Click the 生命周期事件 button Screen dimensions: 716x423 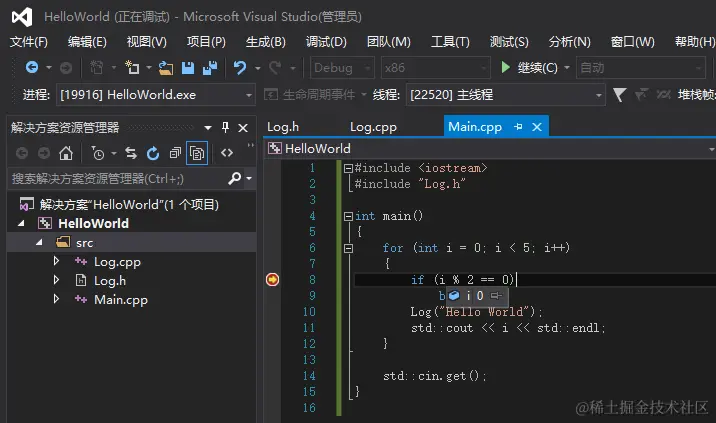click(311, 95)
